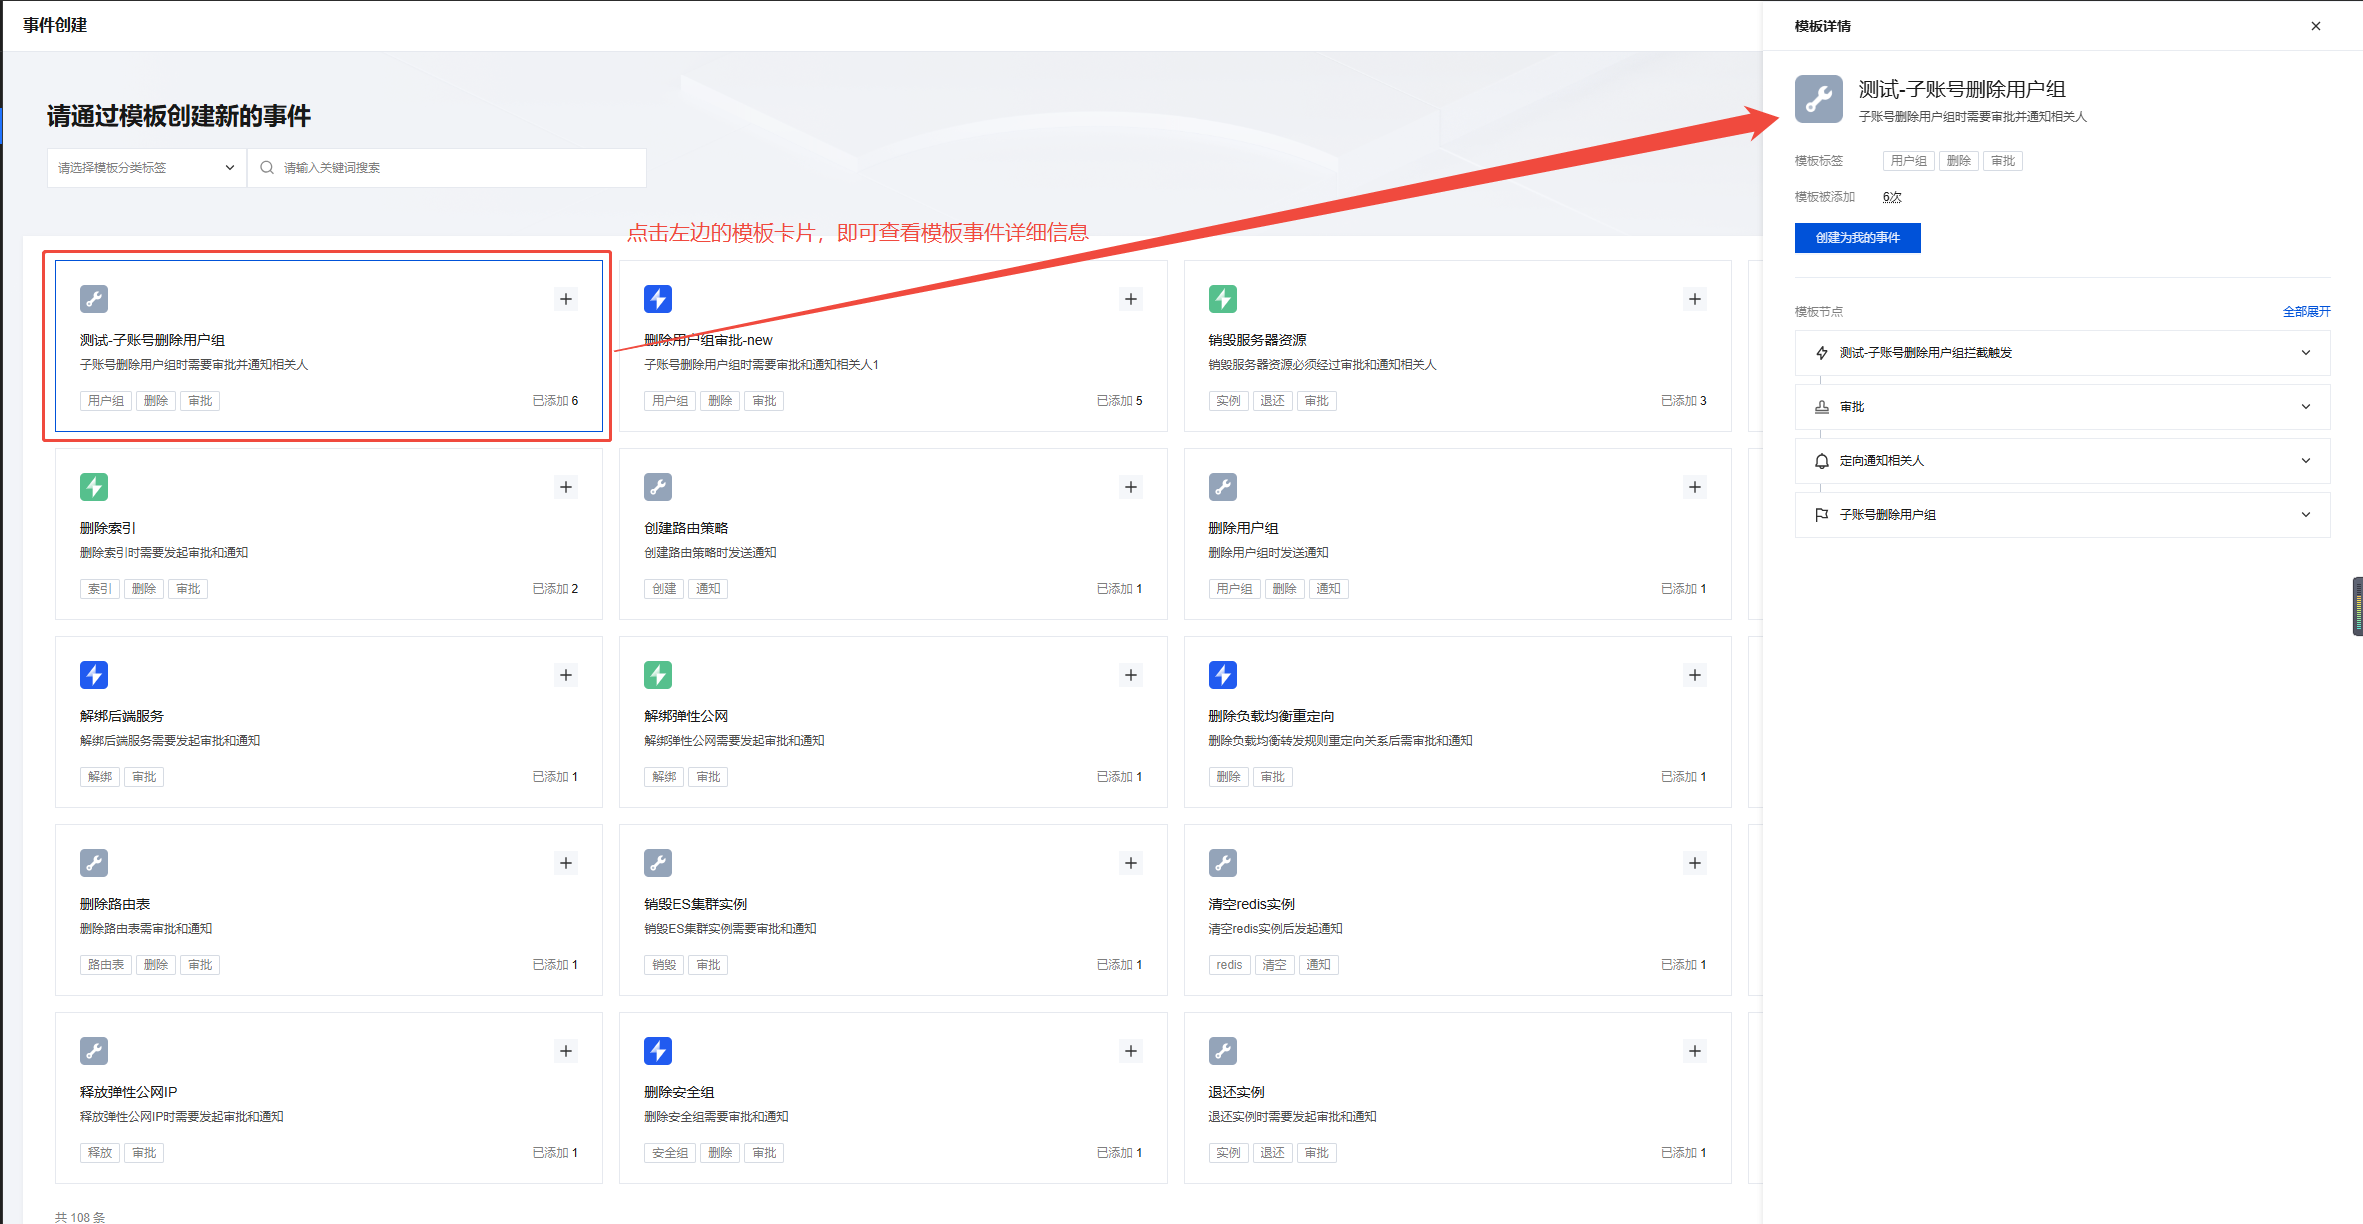Click magnifier icon in keyword search box
Viewport: 2363px width, 1224px height.
tap(267, 168)
